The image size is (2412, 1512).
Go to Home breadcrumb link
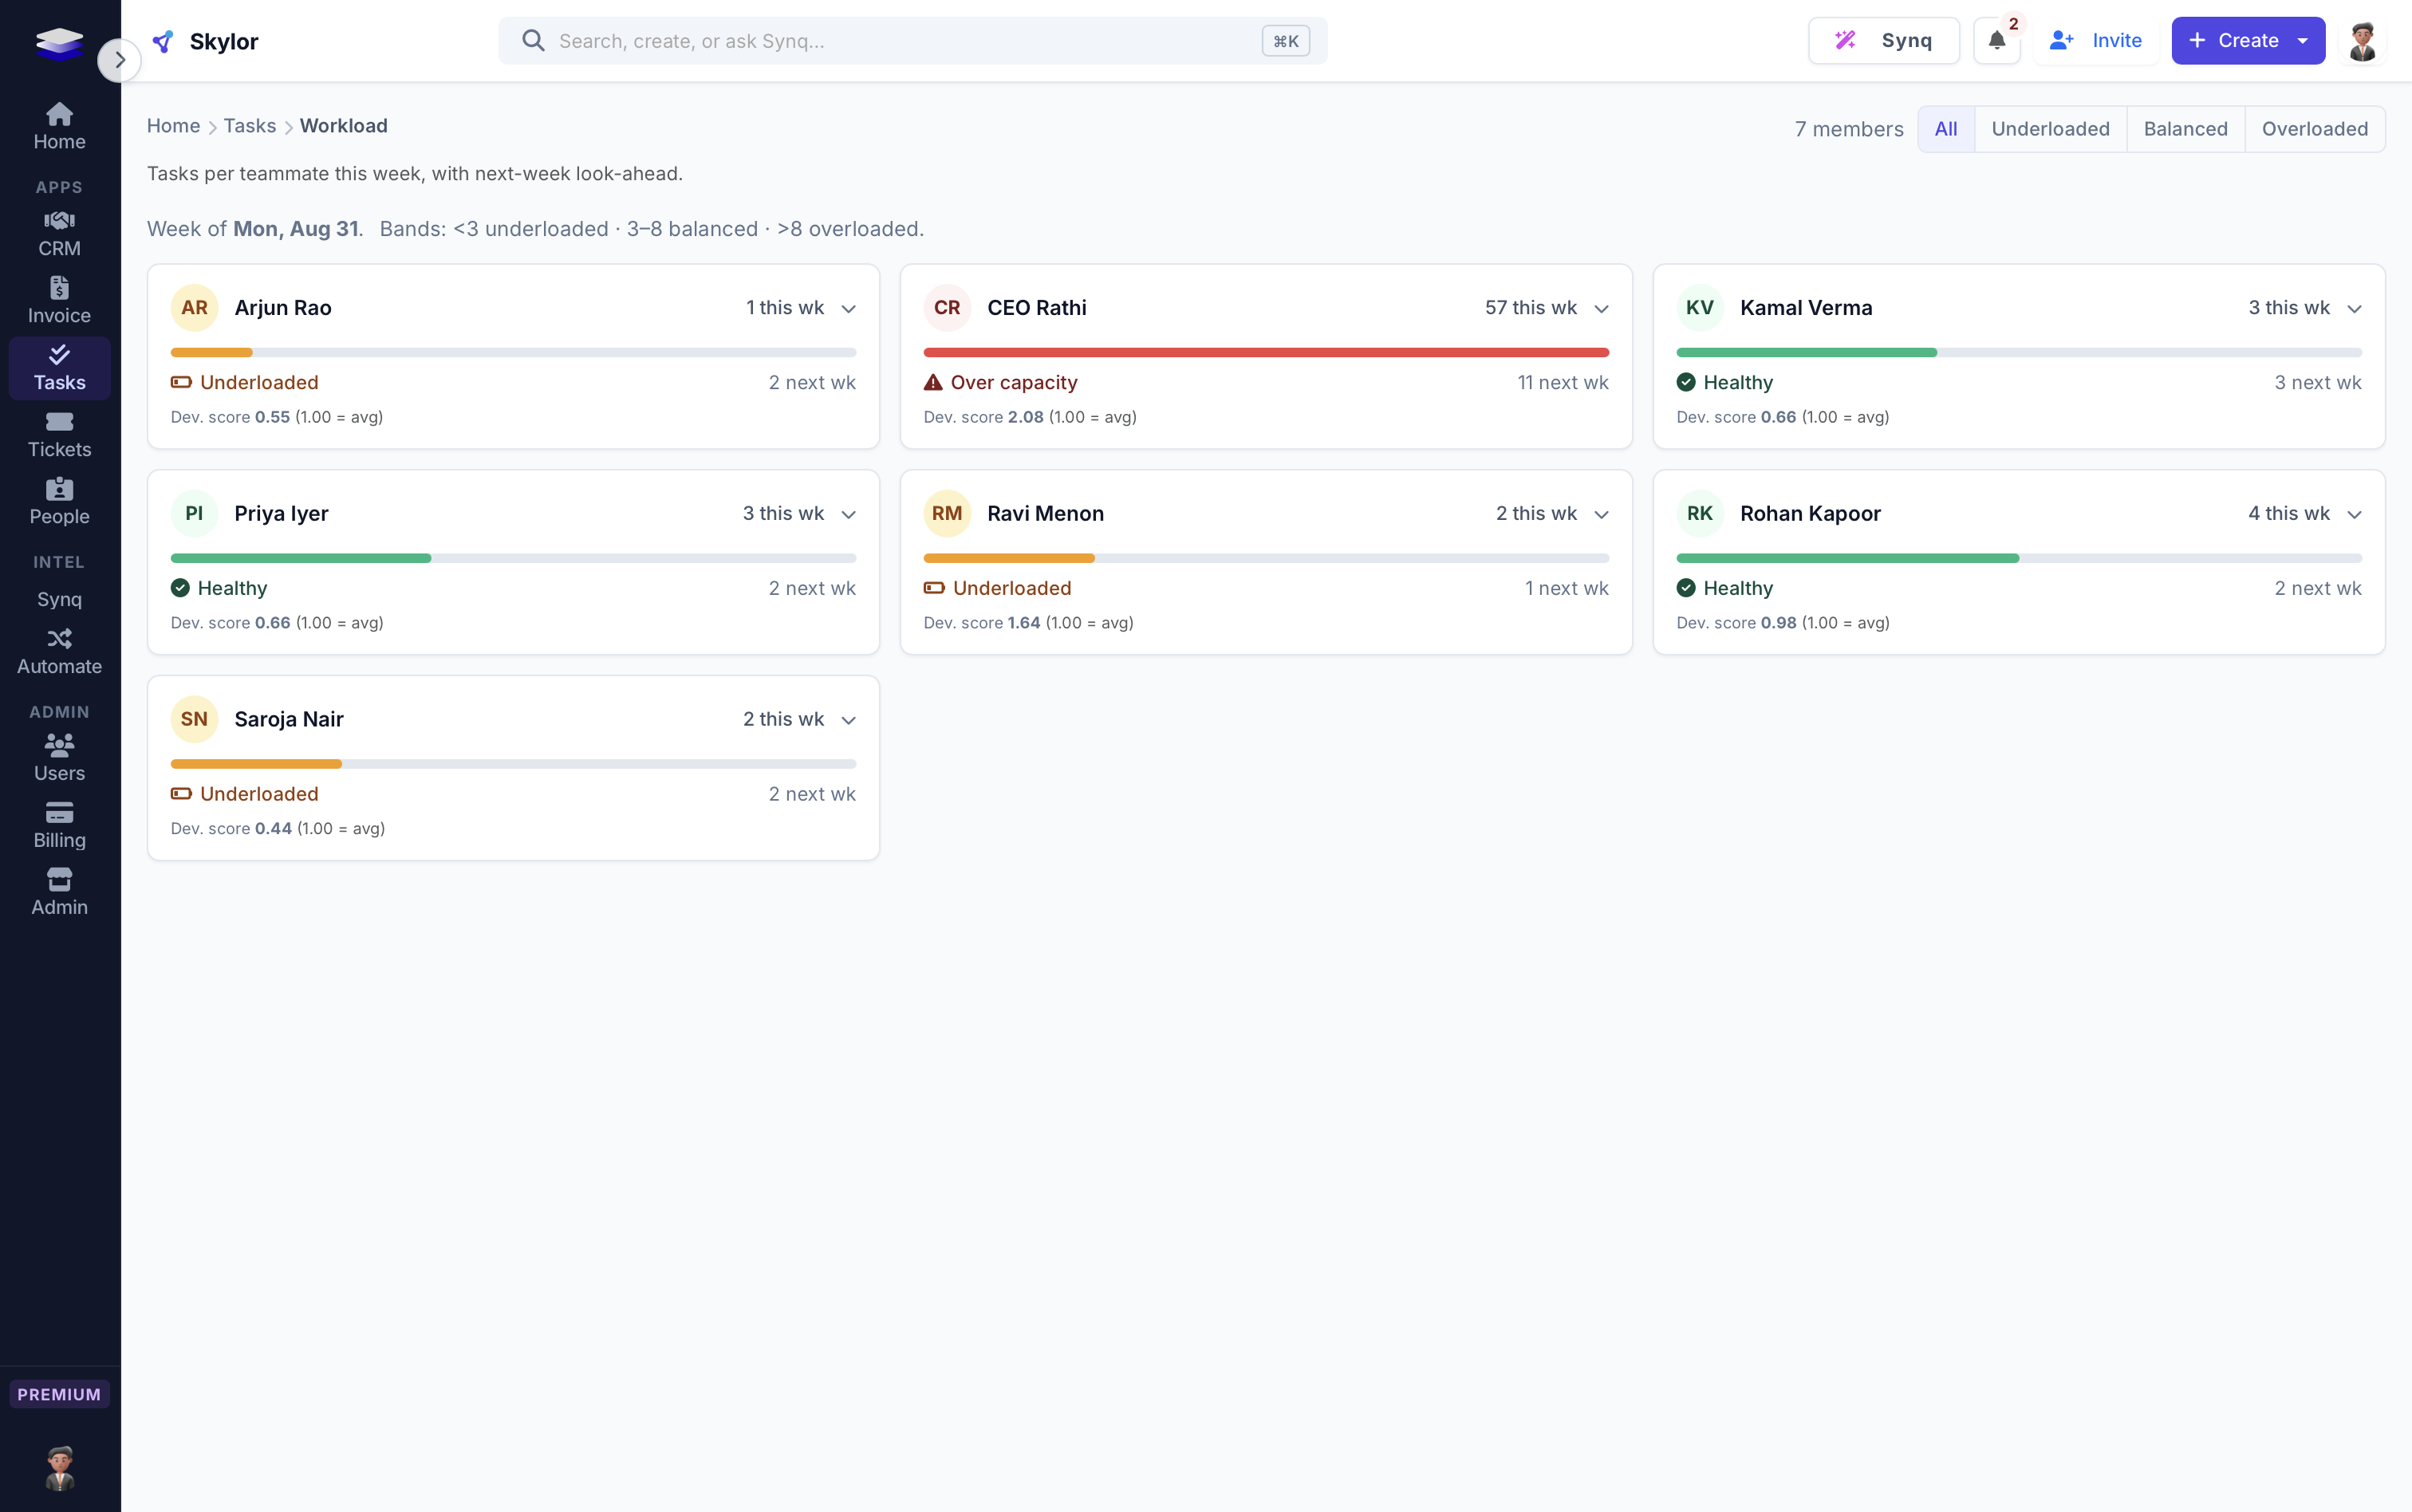pyautogui.click(x=173, y=126)
